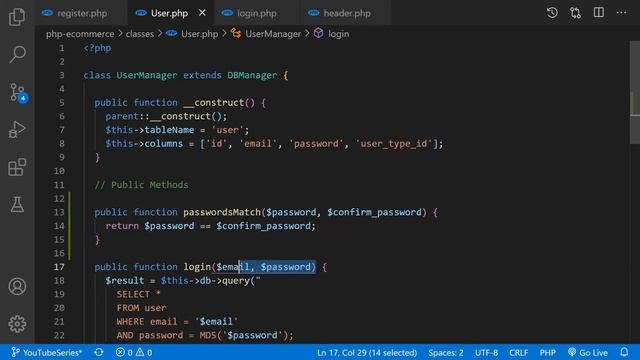Image resolution: width=640 pixels, height=360 pixels.
Task: Change file encoding UTF-8
Action: pyautogui.click(x=486, y=352)
